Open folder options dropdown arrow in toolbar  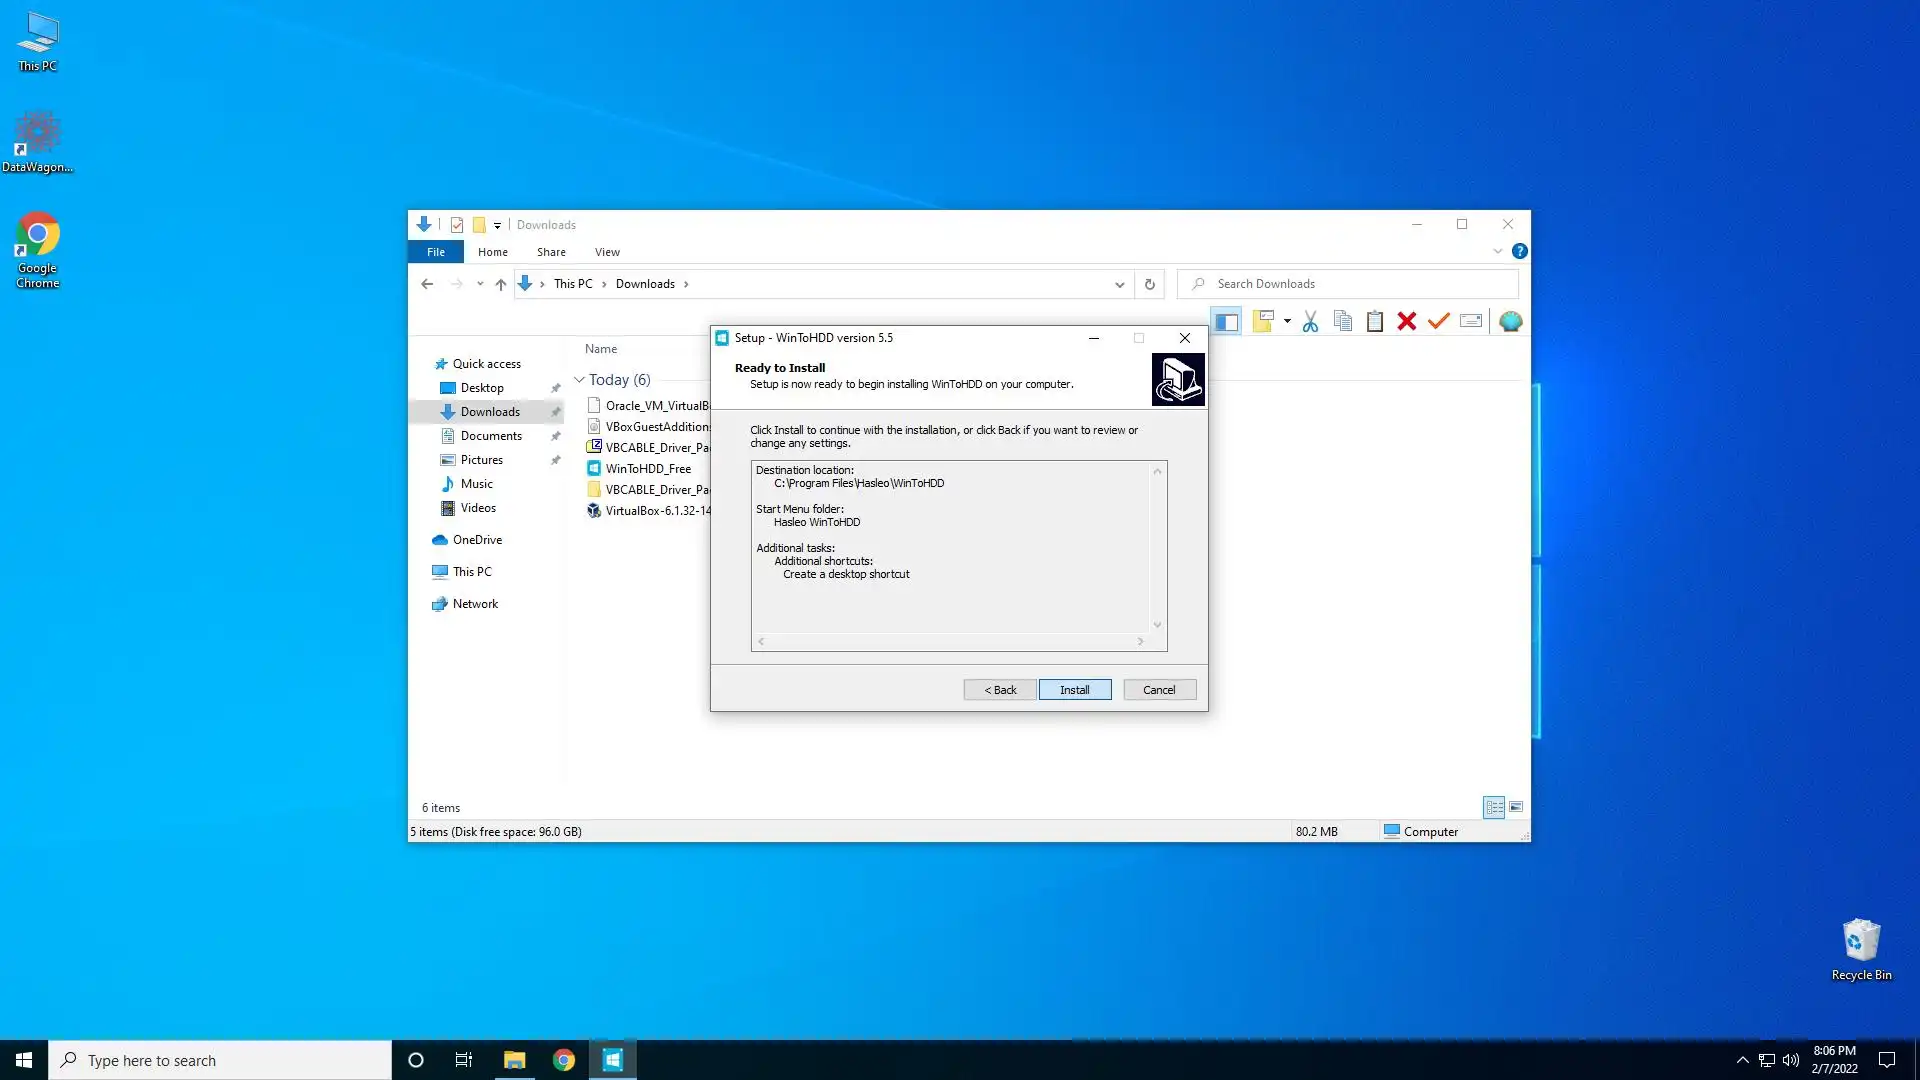pyautogui.click(x=1287, y=321)
